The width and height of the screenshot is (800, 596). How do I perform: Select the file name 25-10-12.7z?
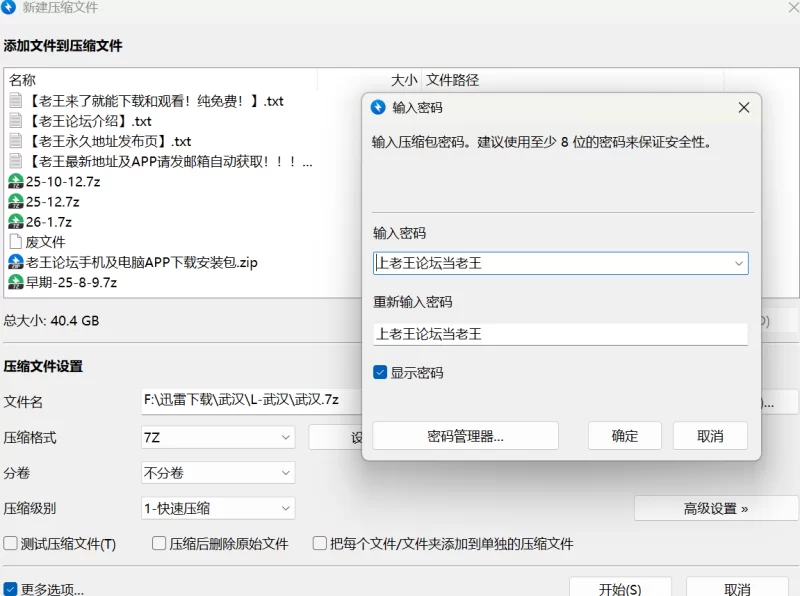point(63,182)
